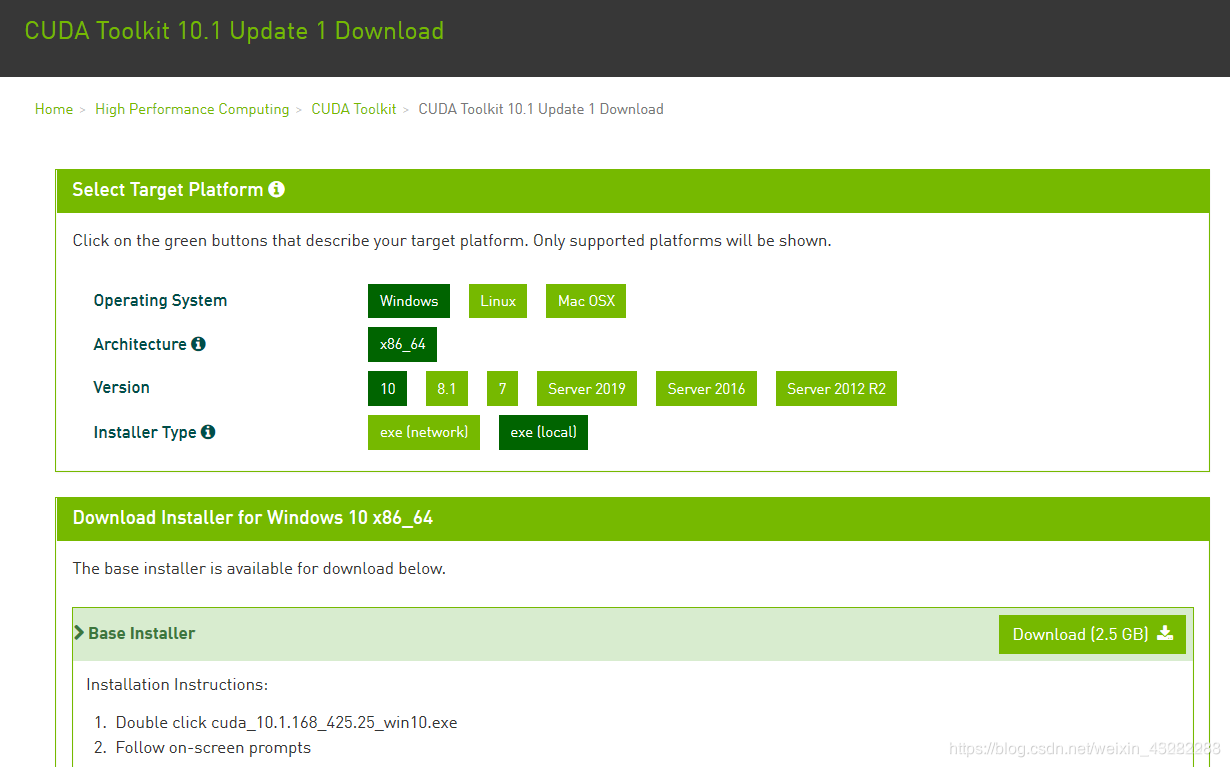Viewport: 1230px width, 767px height.
Task: Select exe (network) installer type
Action: coord(424,432)
